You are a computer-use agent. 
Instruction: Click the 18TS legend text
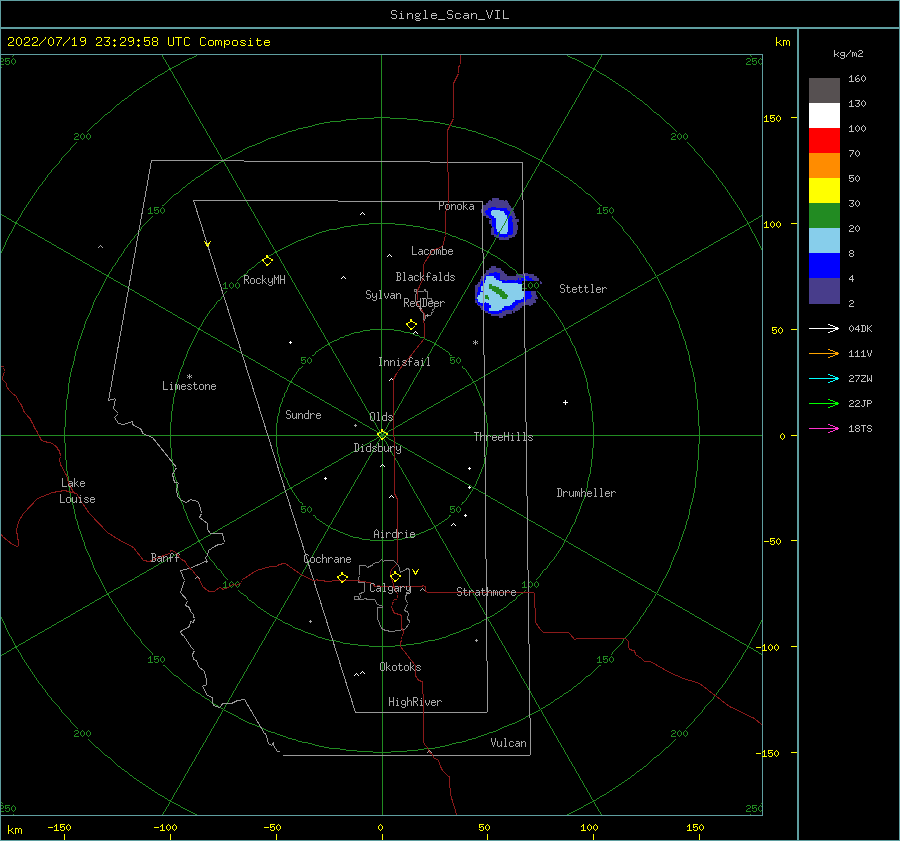click(860, 428)
